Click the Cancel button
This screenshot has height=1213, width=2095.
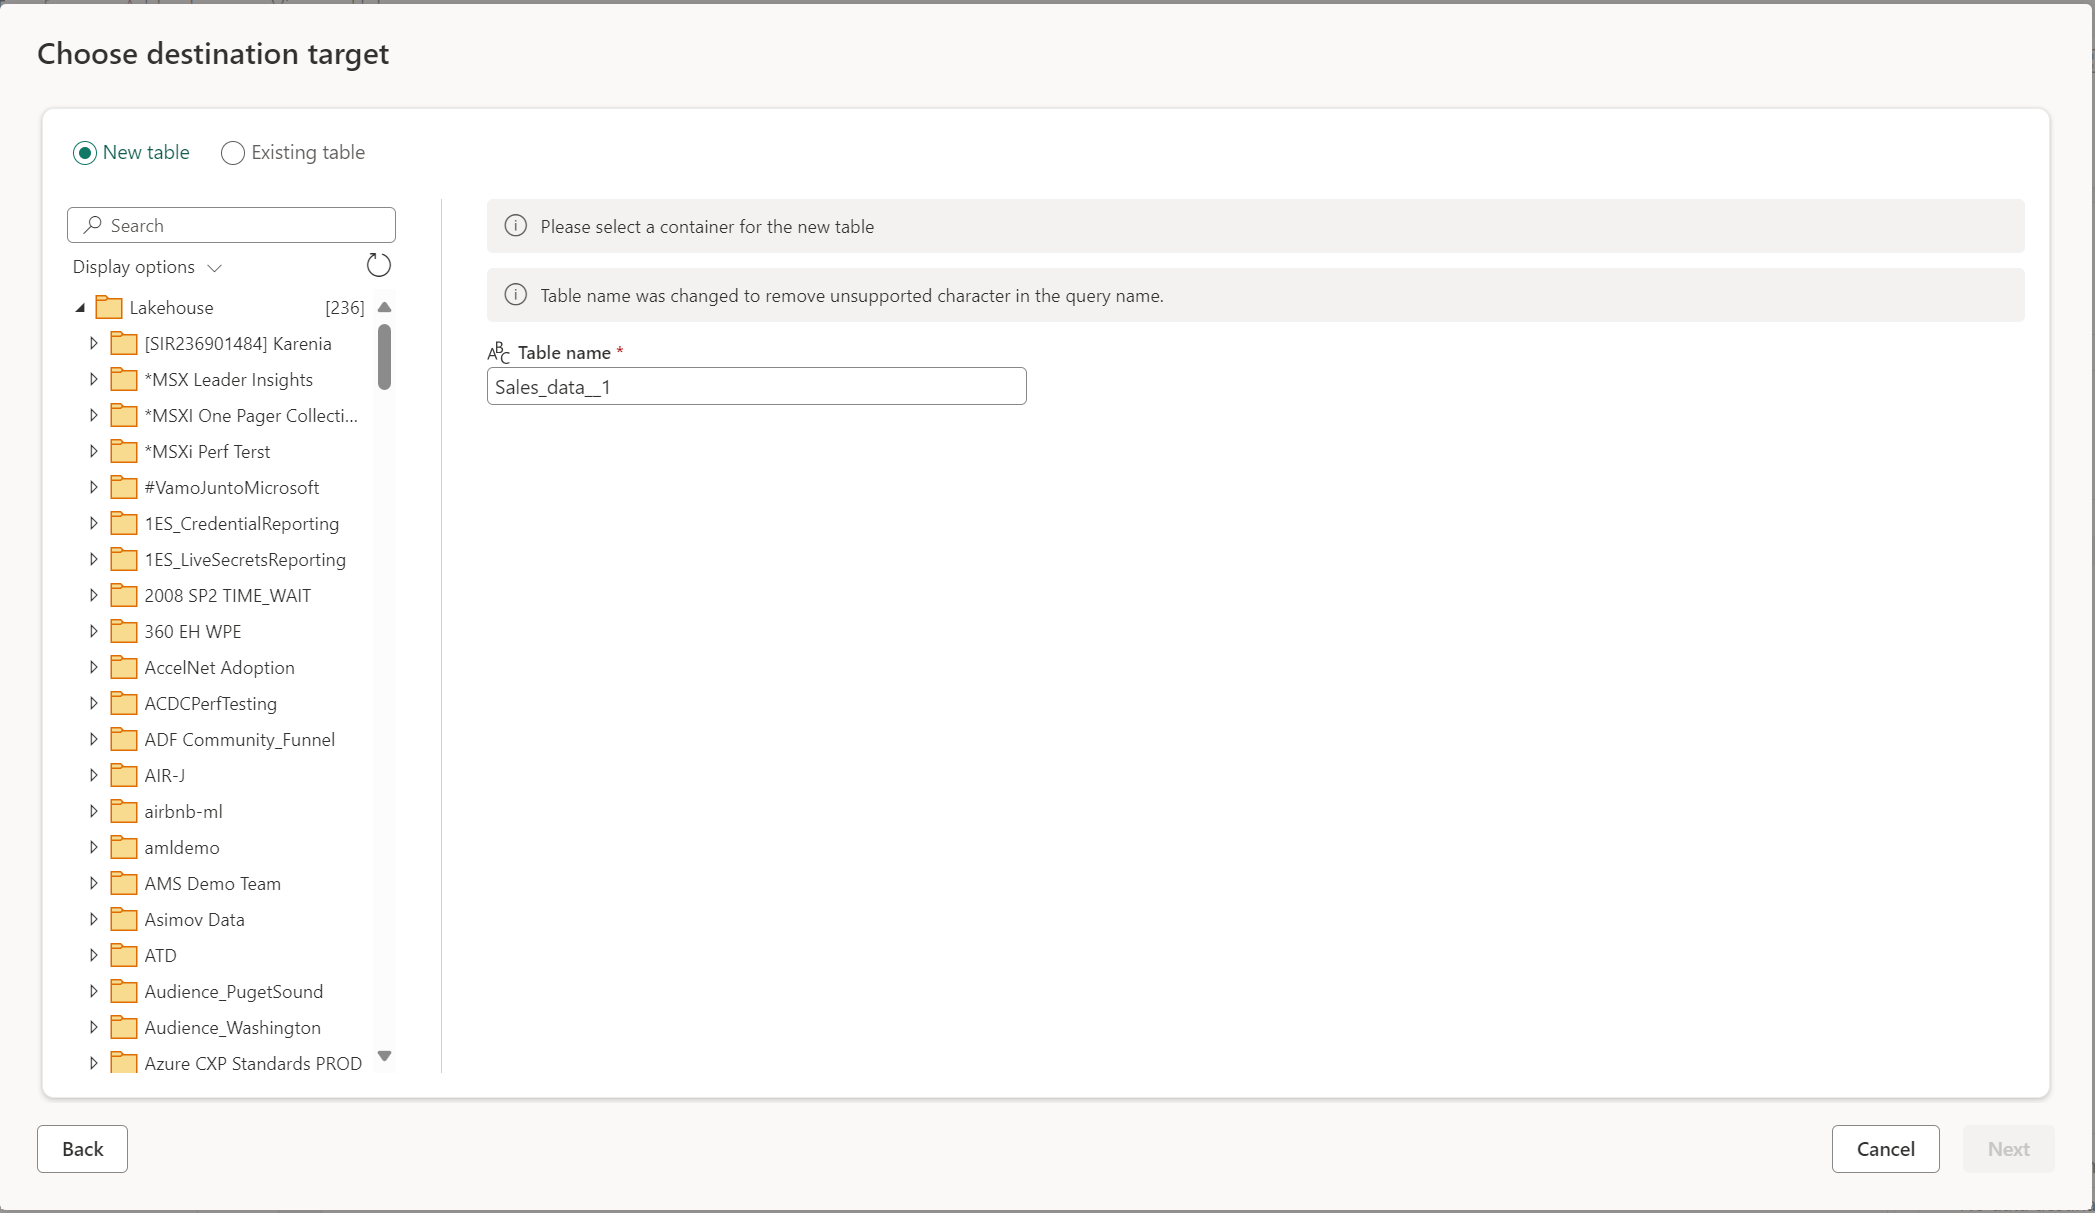click(1886, 1148)
